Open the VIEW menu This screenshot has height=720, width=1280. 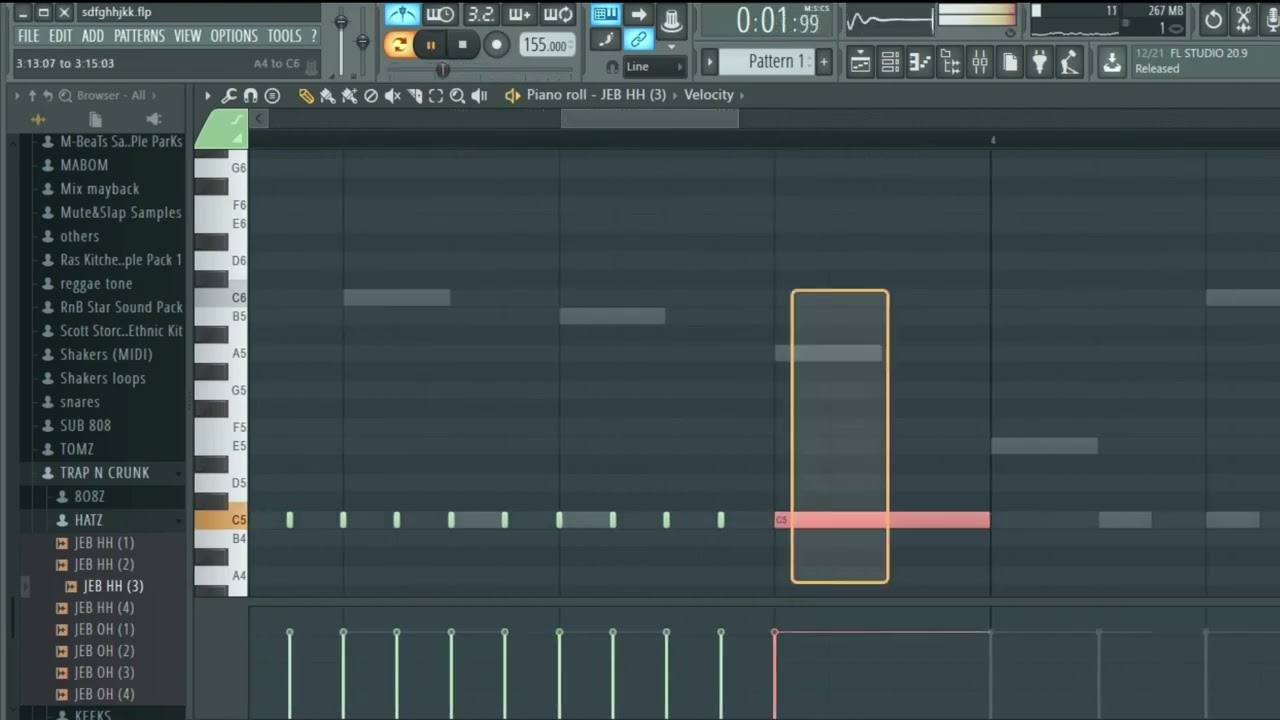188,36
